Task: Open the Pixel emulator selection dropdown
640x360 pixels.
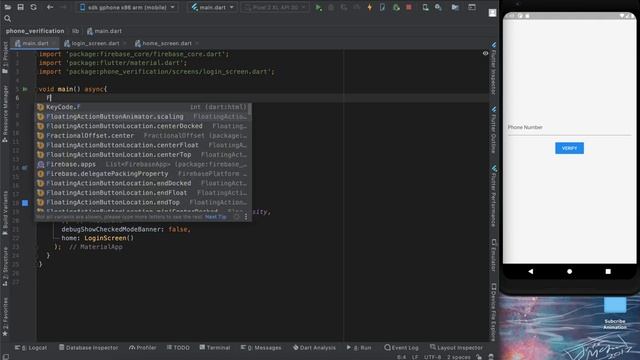Action: [275, 7]
